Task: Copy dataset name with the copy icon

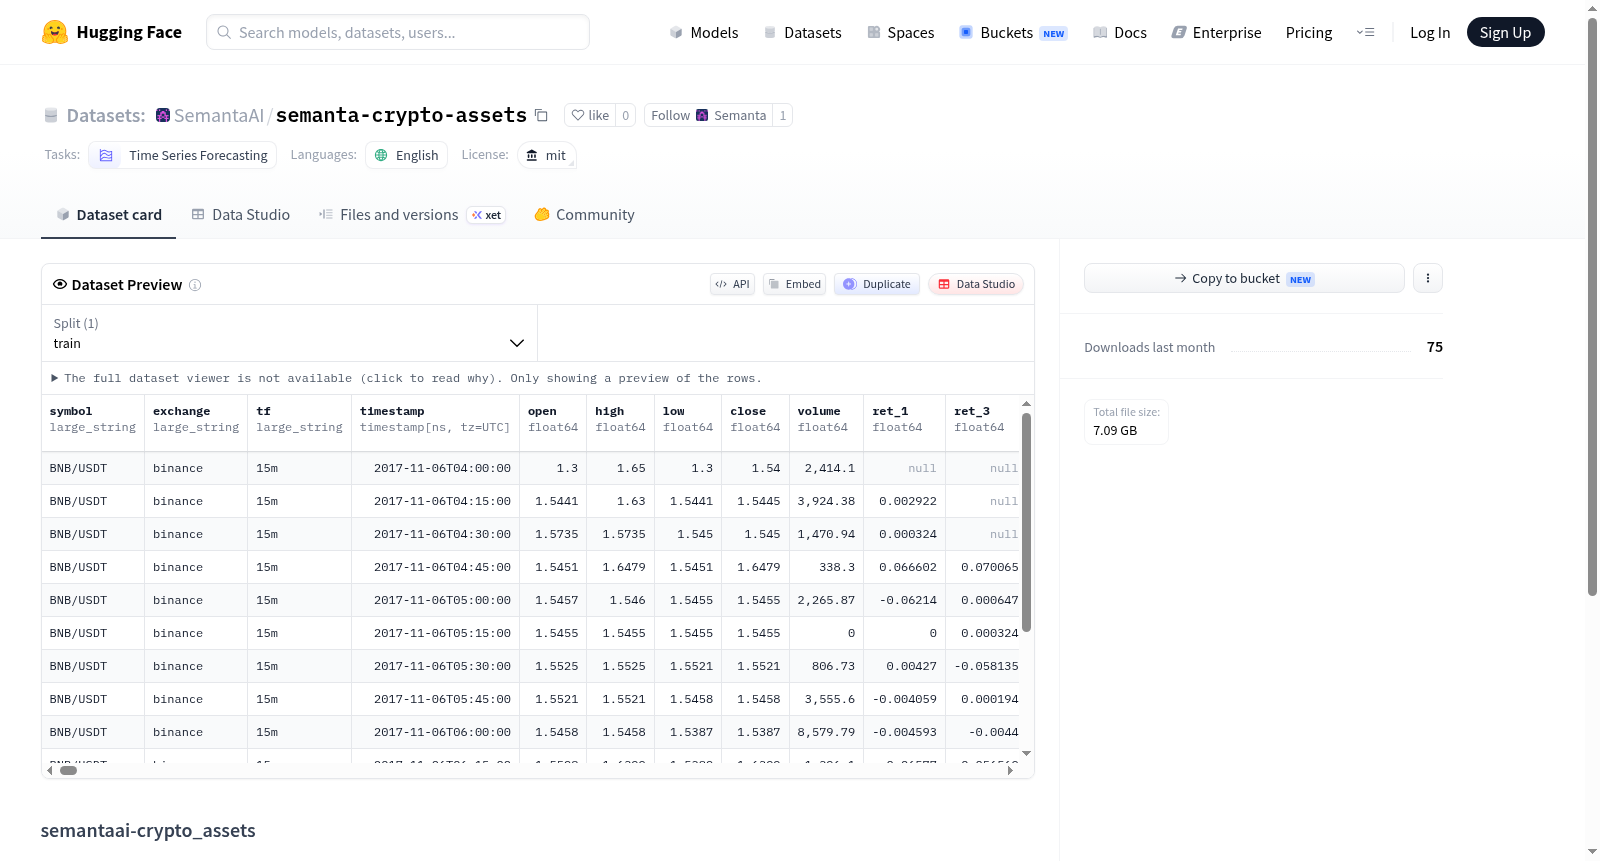Action: coord(541,115)
